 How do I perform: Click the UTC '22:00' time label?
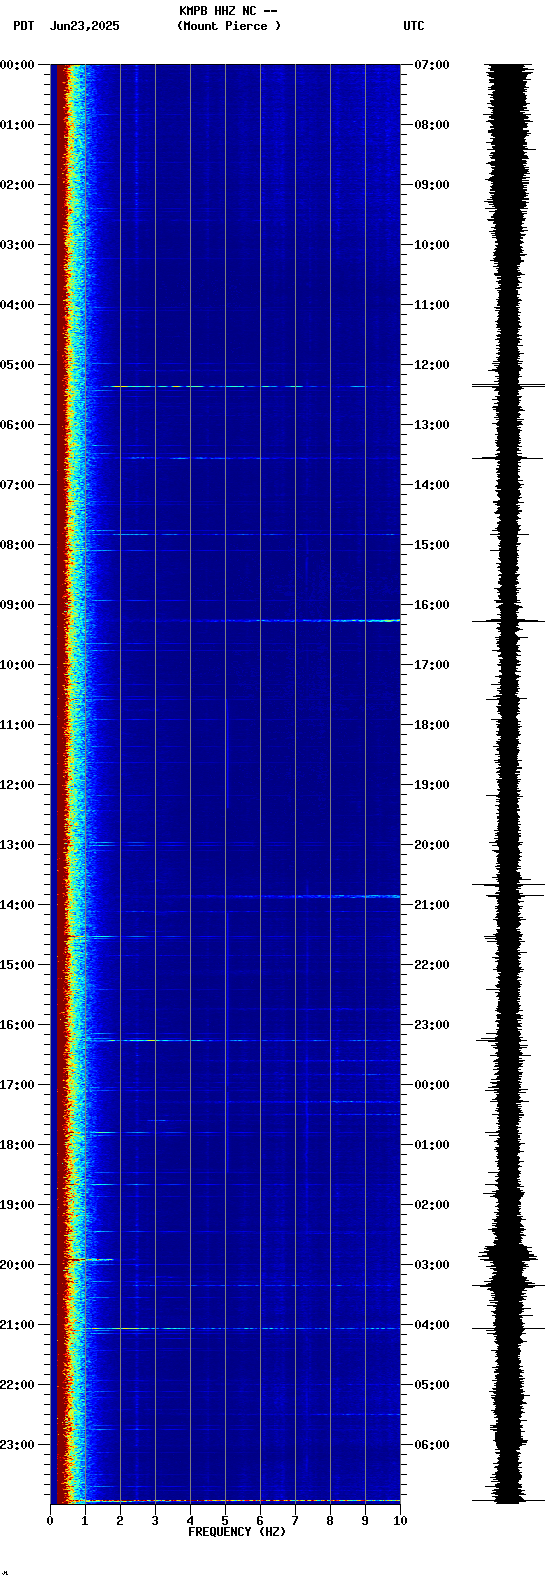pos(432,965)
